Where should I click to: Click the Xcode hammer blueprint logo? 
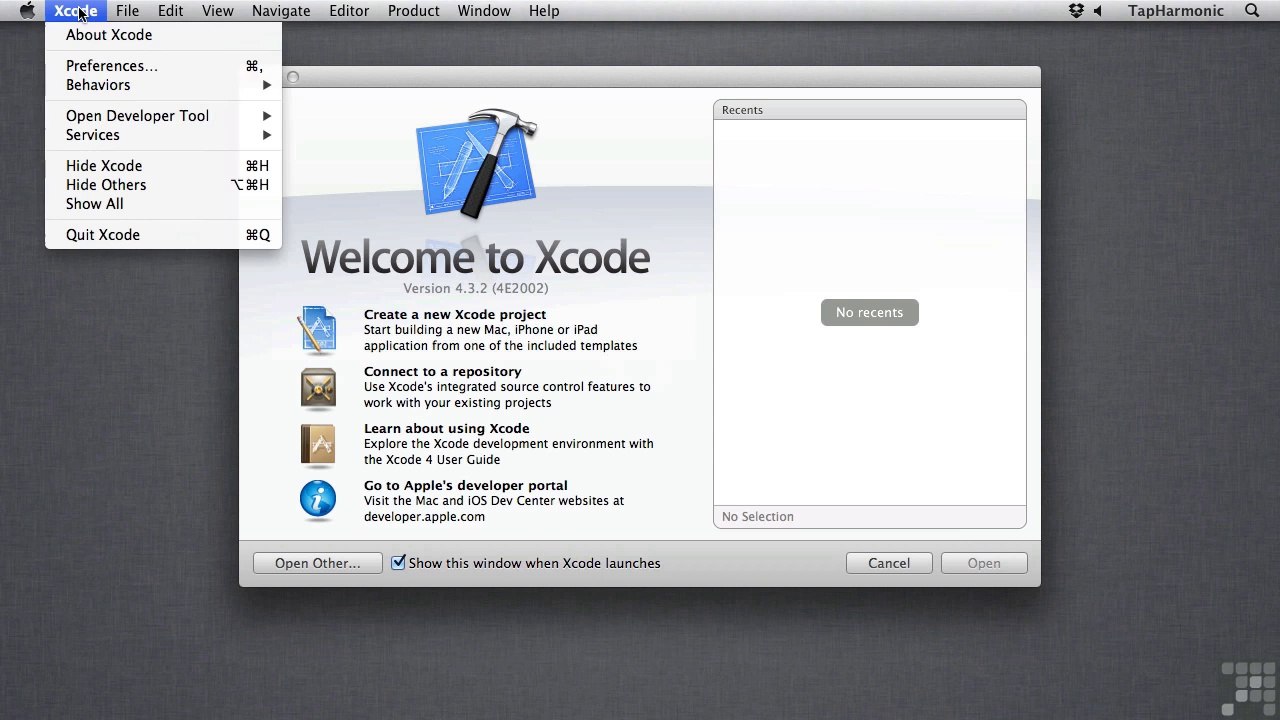[x=477, y=163]
